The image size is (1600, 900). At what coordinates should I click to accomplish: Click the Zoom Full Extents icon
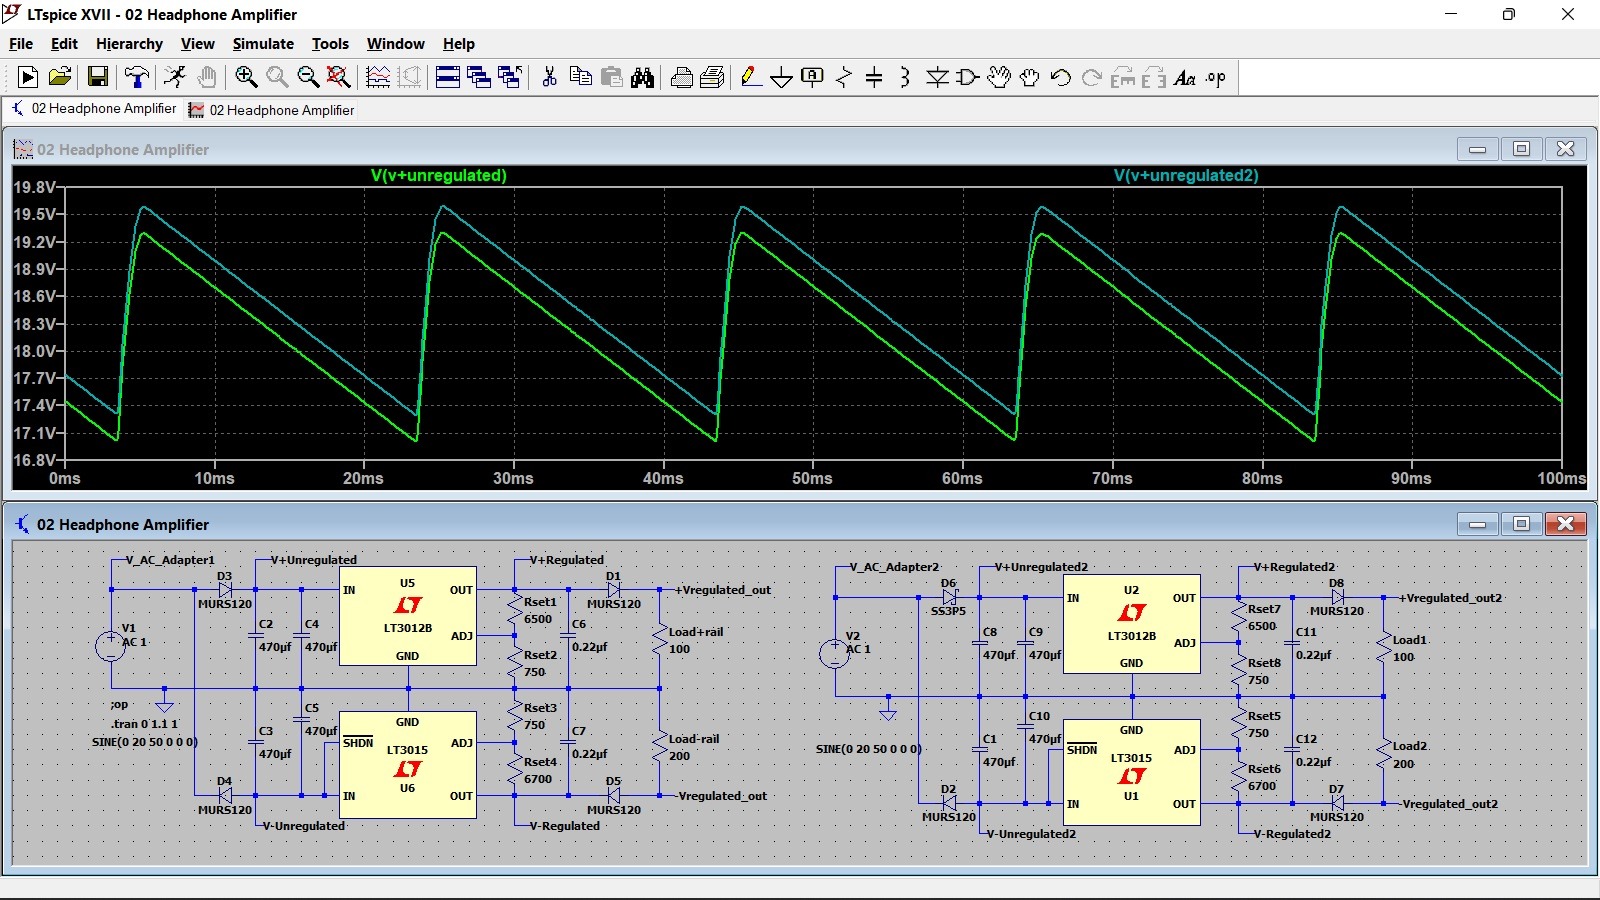(339, 77)
